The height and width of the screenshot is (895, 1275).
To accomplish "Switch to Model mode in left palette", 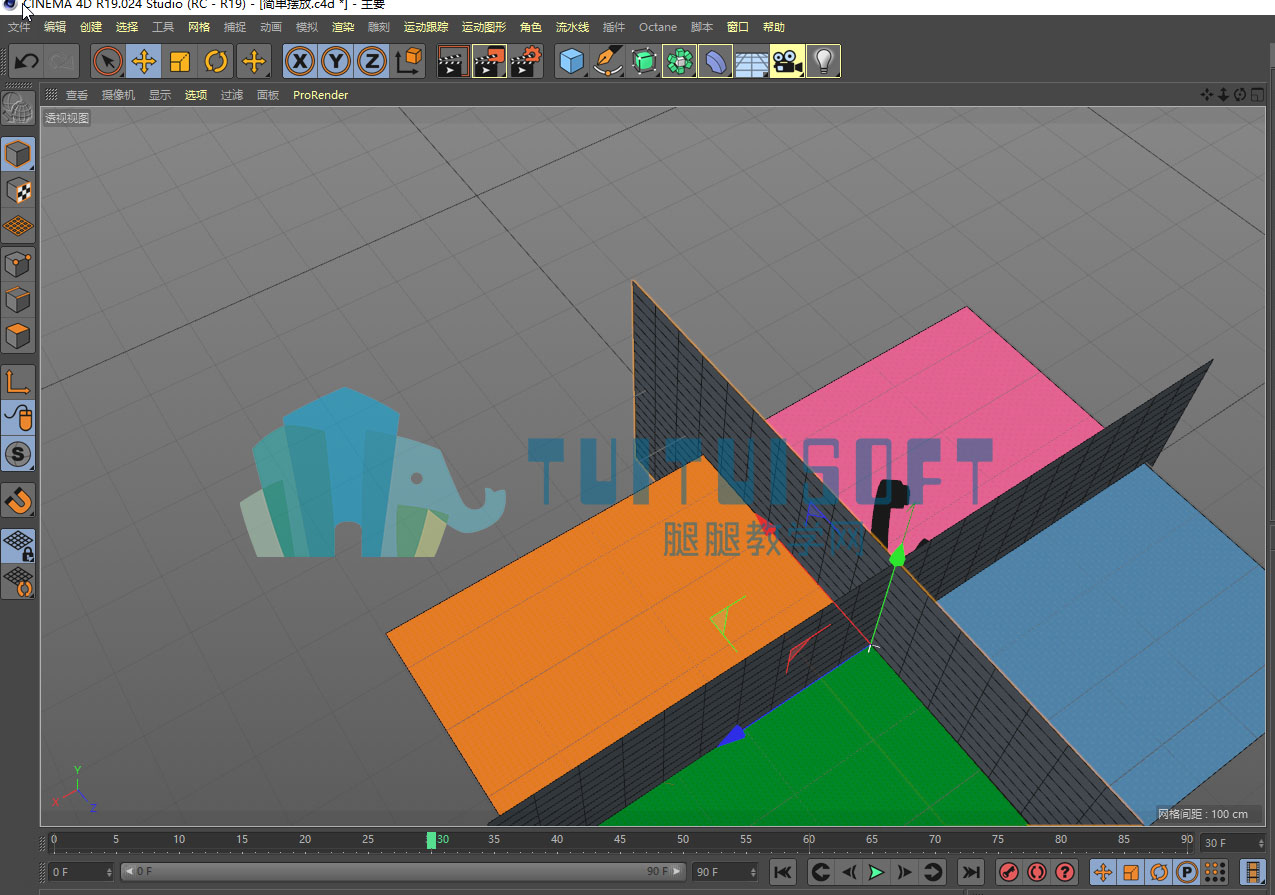I will point(18,154).
